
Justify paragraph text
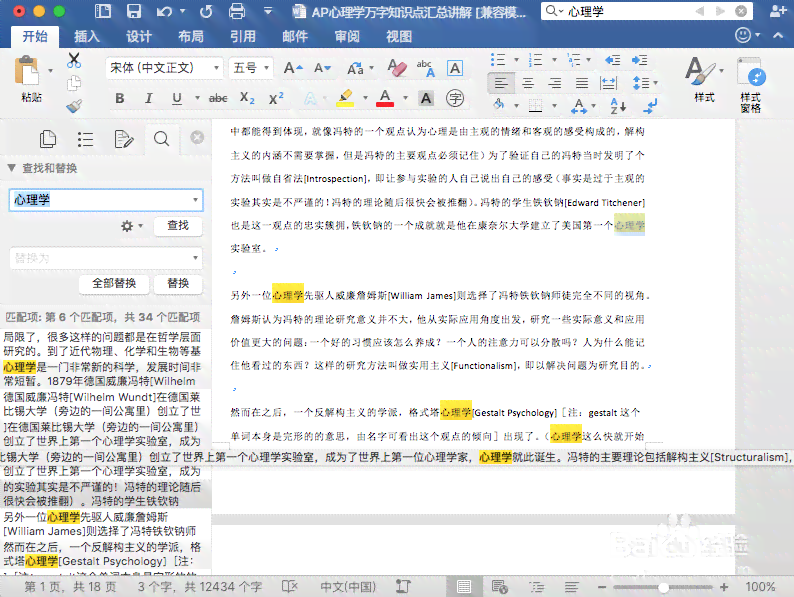(582, 83)
